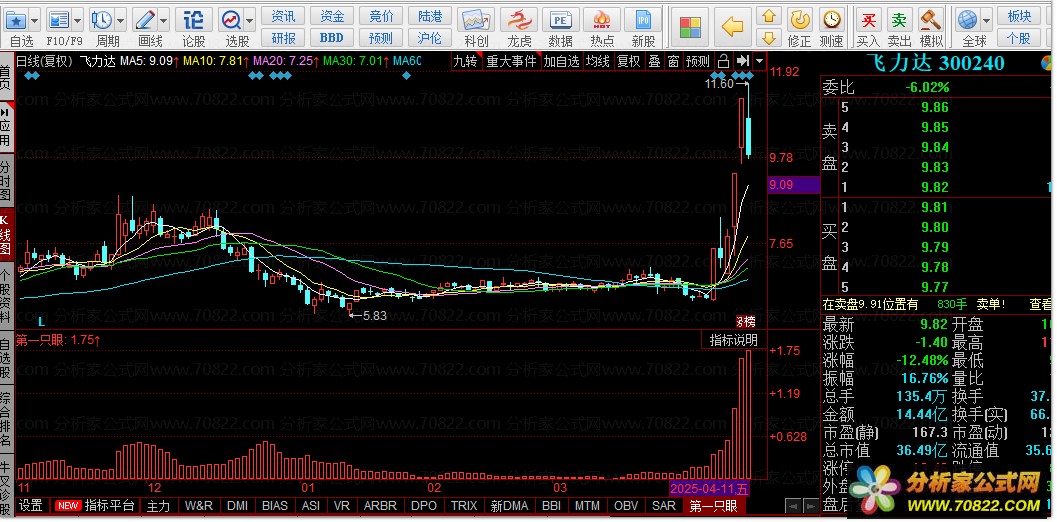Switch to the 主力 indicator tab
This screenshot has height=522, width=1057.
pyautogui.click(x=158, y=506)
